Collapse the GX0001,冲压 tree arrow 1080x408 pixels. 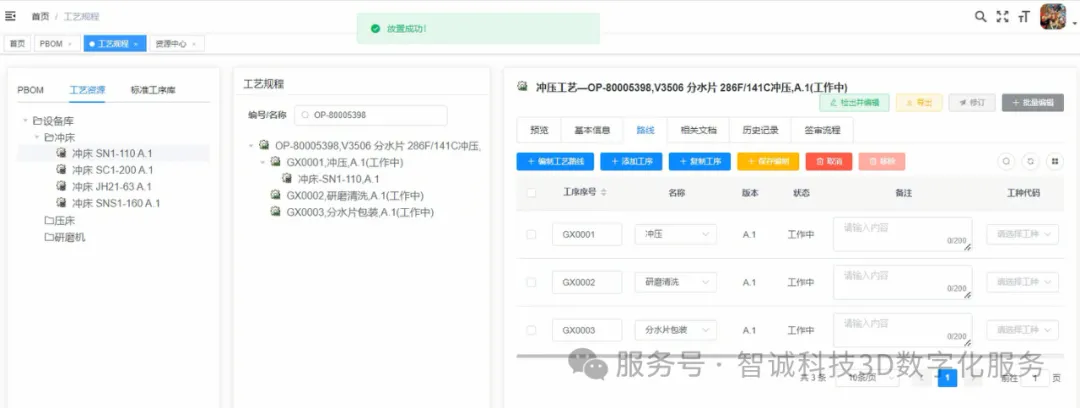(x=262, y=162)
